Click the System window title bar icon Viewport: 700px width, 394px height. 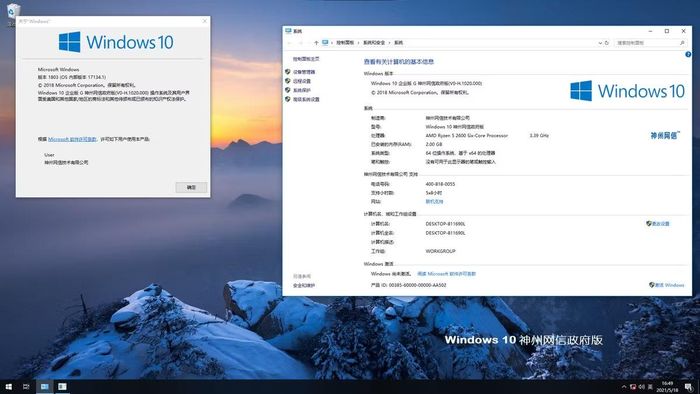(x=288, y=31)
